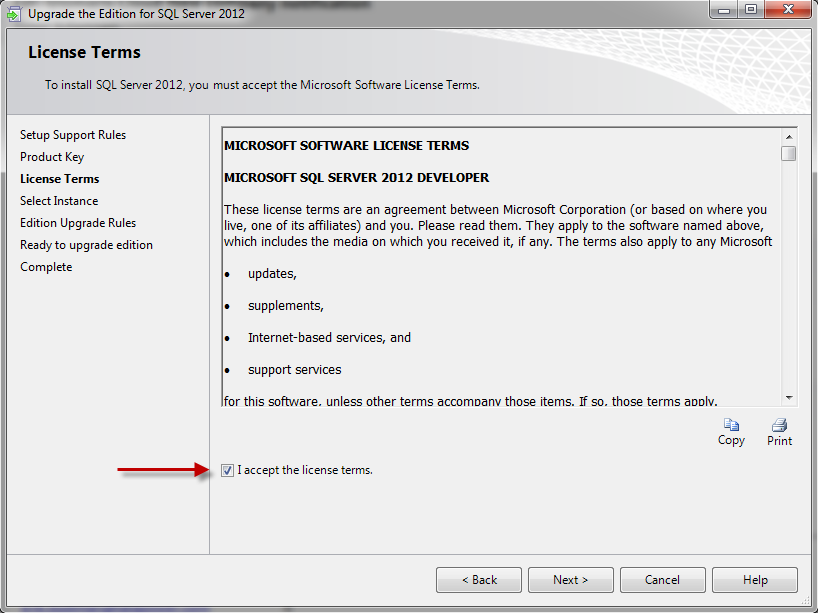Click the setup window title bar icon
Screen dimensions: 818x613
tap(14, 14)
